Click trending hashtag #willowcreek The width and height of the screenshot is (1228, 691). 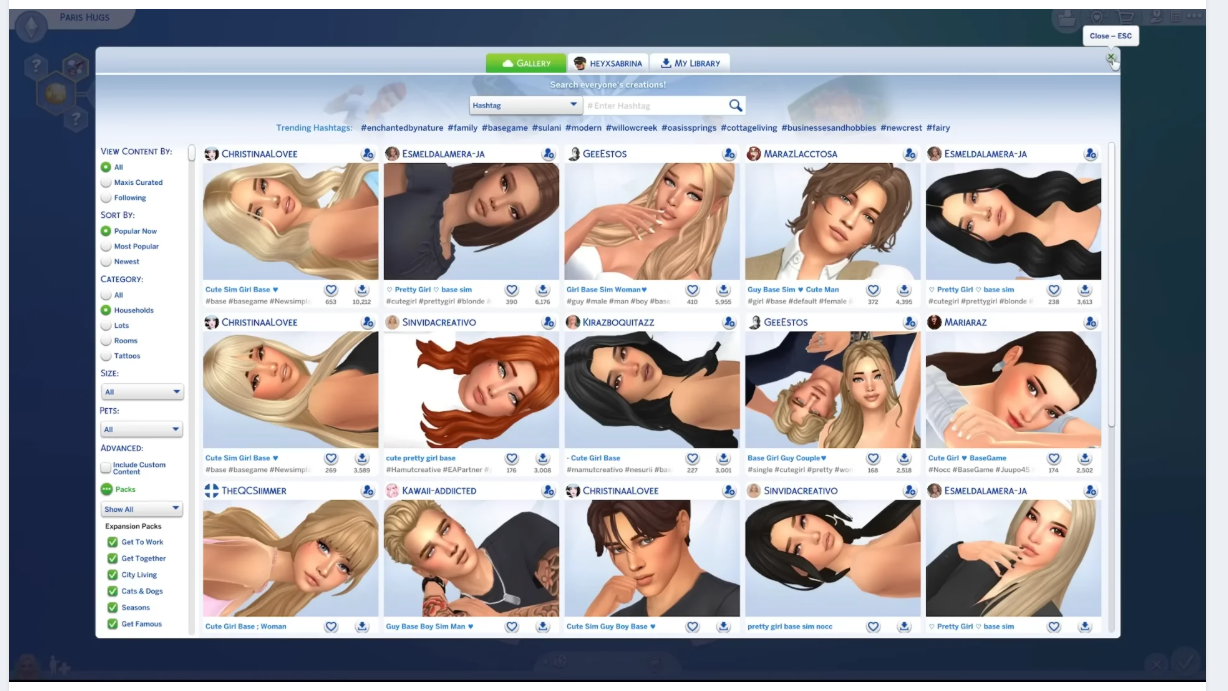(633, 128)
